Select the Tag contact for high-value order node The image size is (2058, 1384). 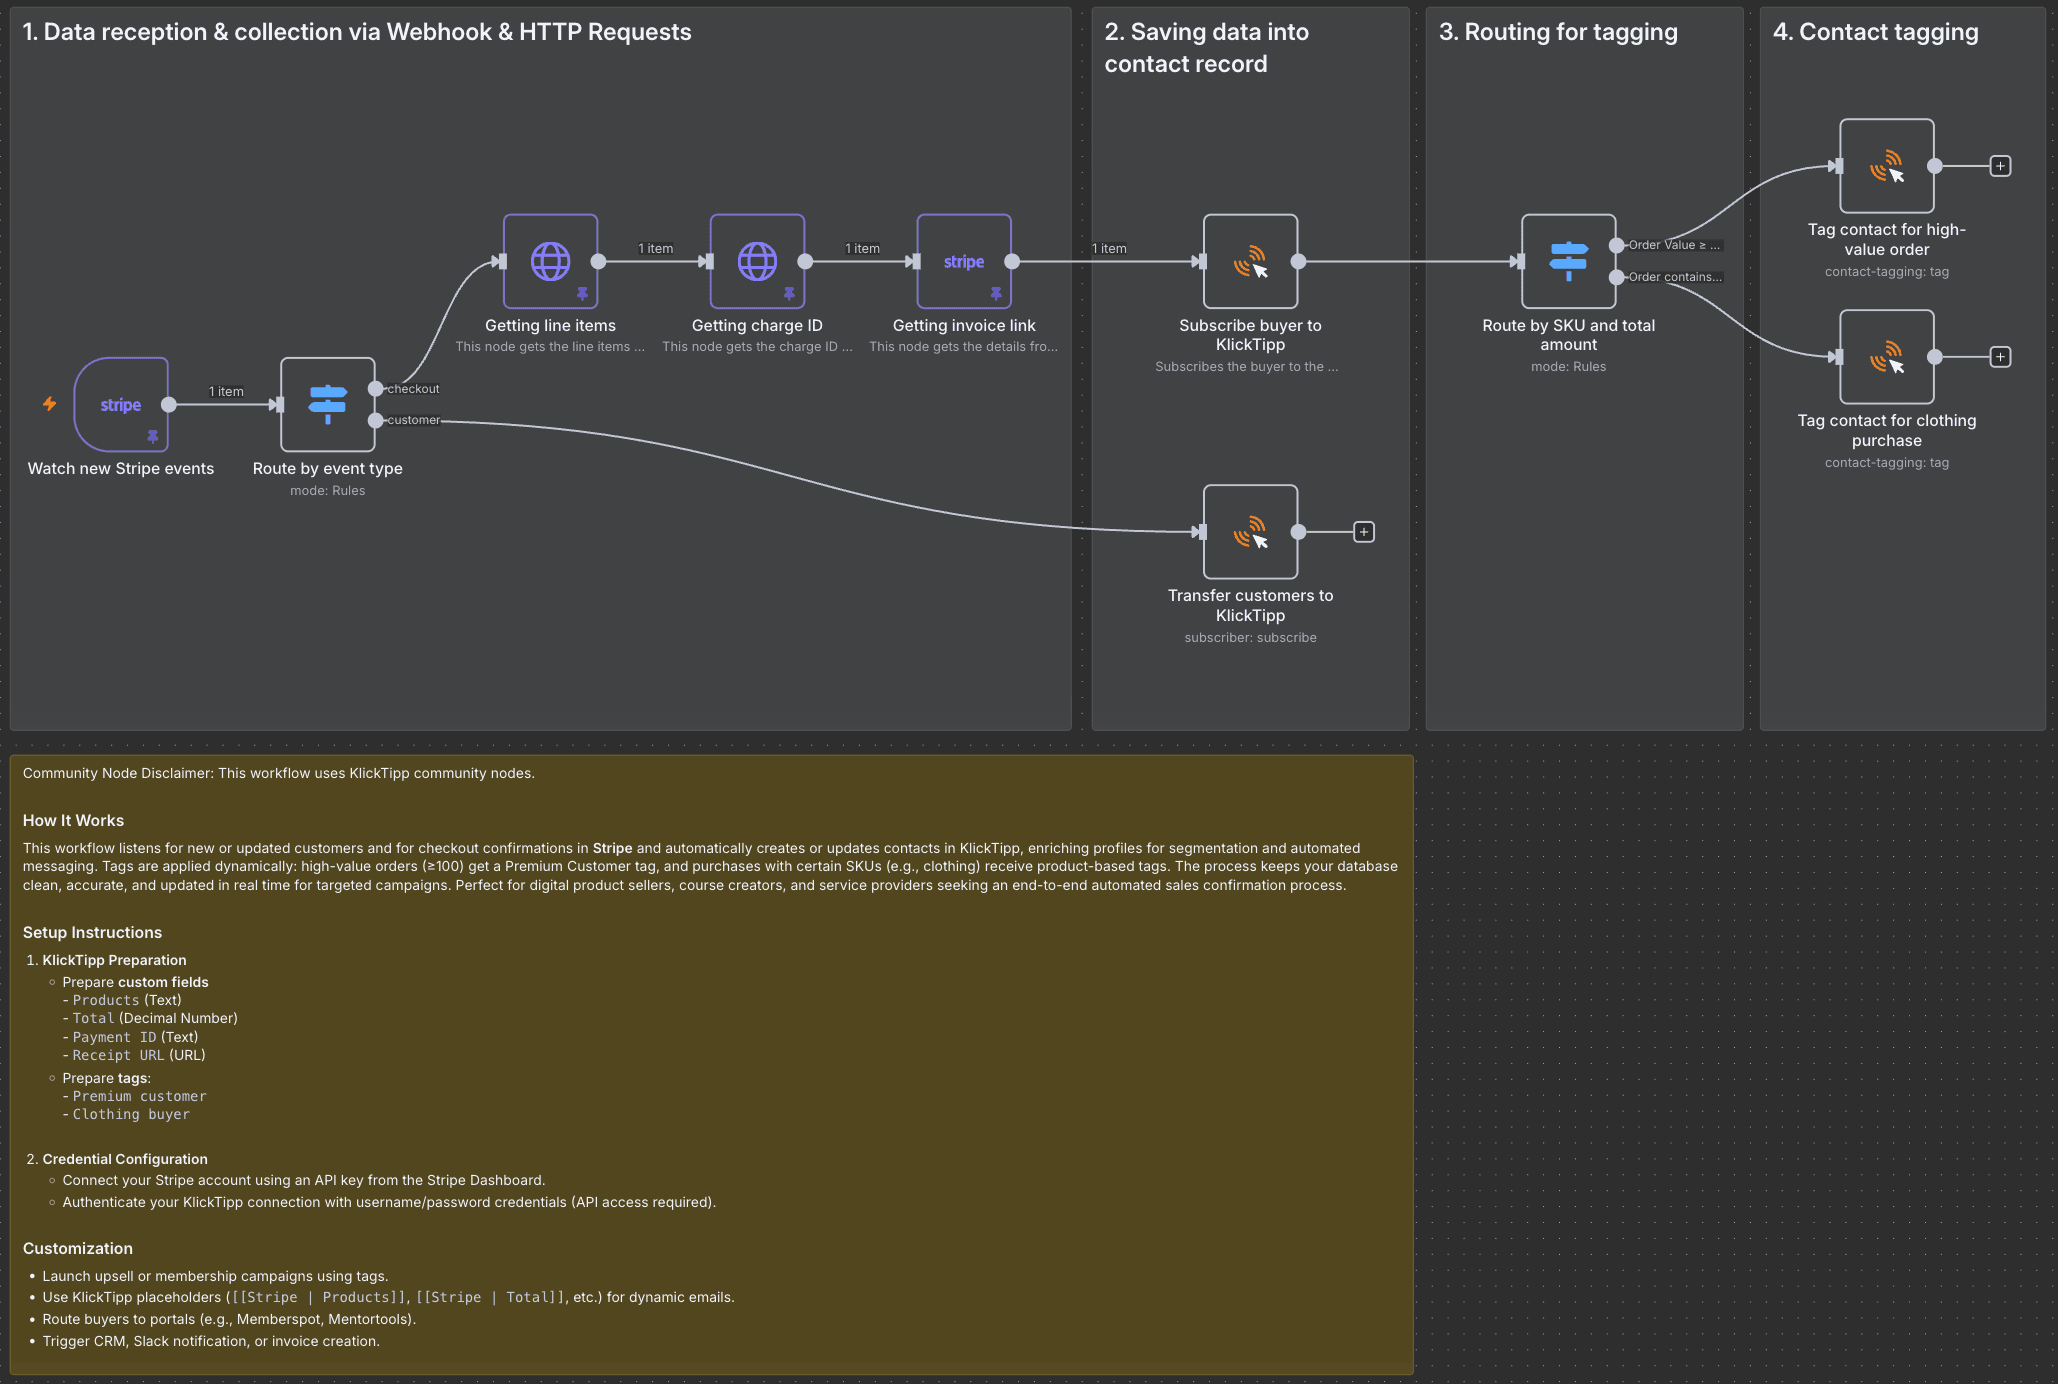tap(1886, 165)
